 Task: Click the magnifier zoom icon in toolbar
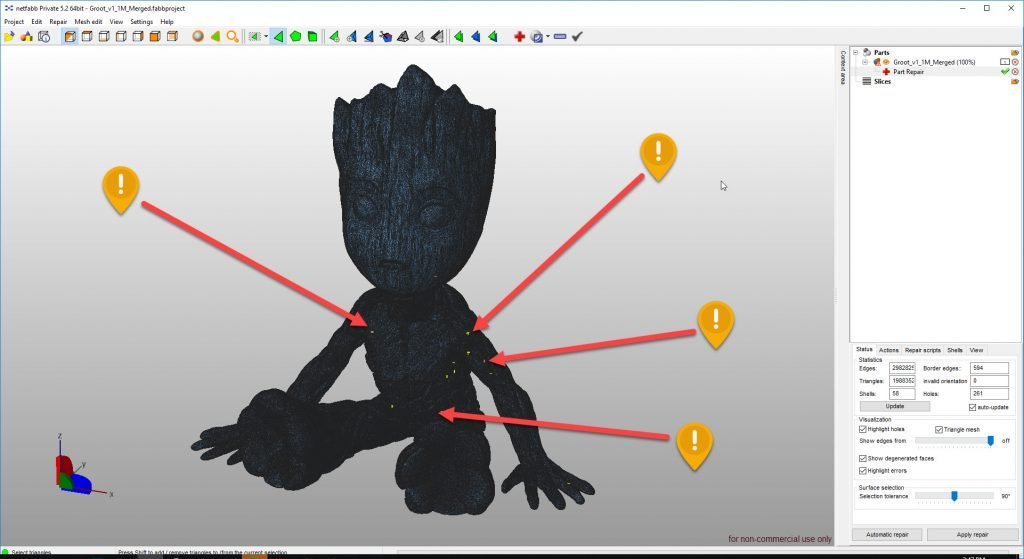(x=232, y=36)
